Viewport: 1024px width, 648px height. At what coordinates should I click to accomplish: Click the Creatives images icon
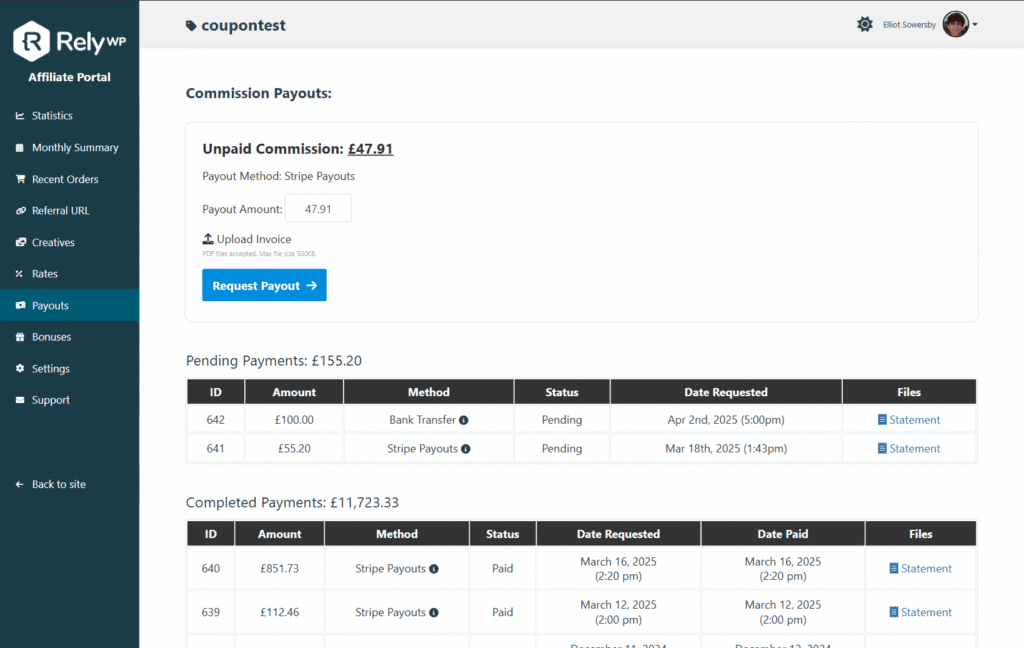pyautogui.click(x=20, y=242)
